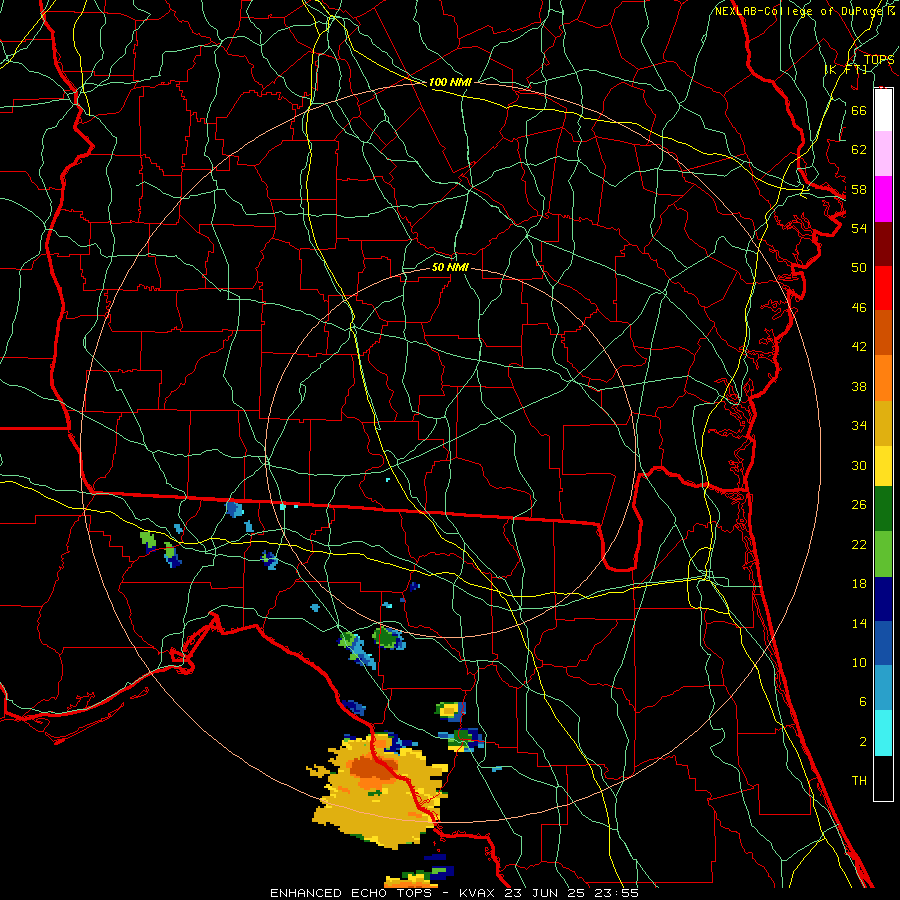Click the white swatch in the tops legend
The image size is (900, 900).
tap(883, 110)
